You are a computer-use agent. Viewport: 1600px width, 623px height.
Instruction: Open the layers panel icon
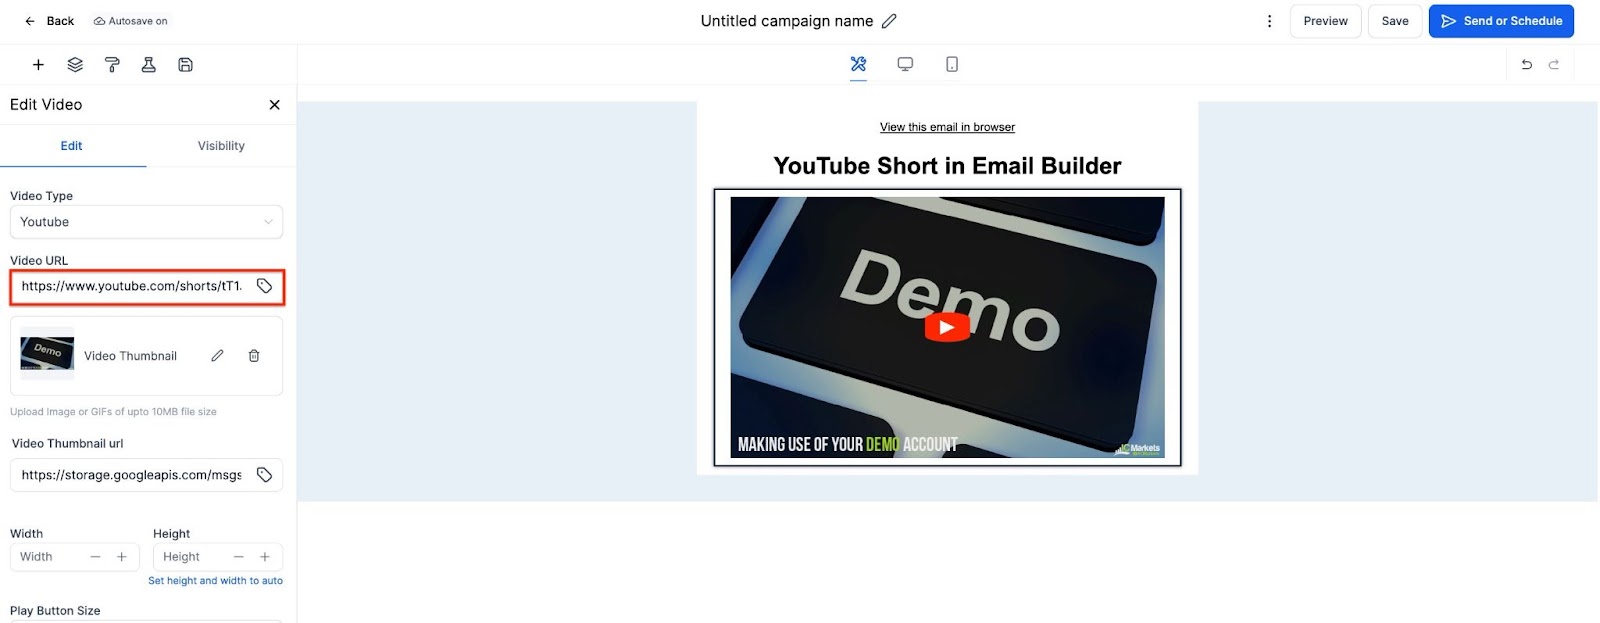pos(75,65)
